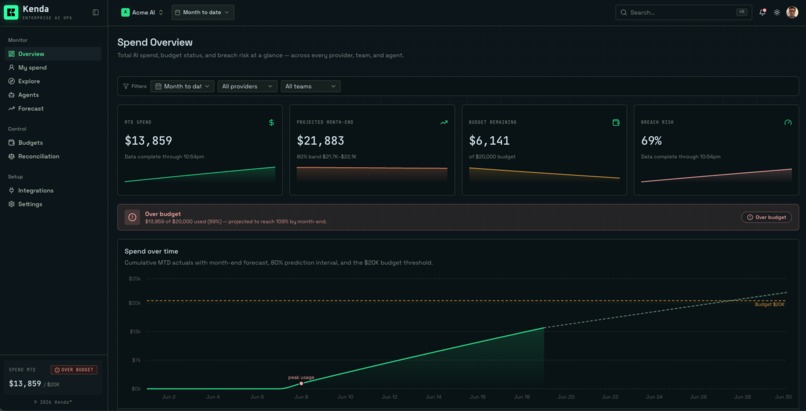This screenshot has height=411, width=806.
Task: Open the Forecast page
Action: [x=53, y=108]
